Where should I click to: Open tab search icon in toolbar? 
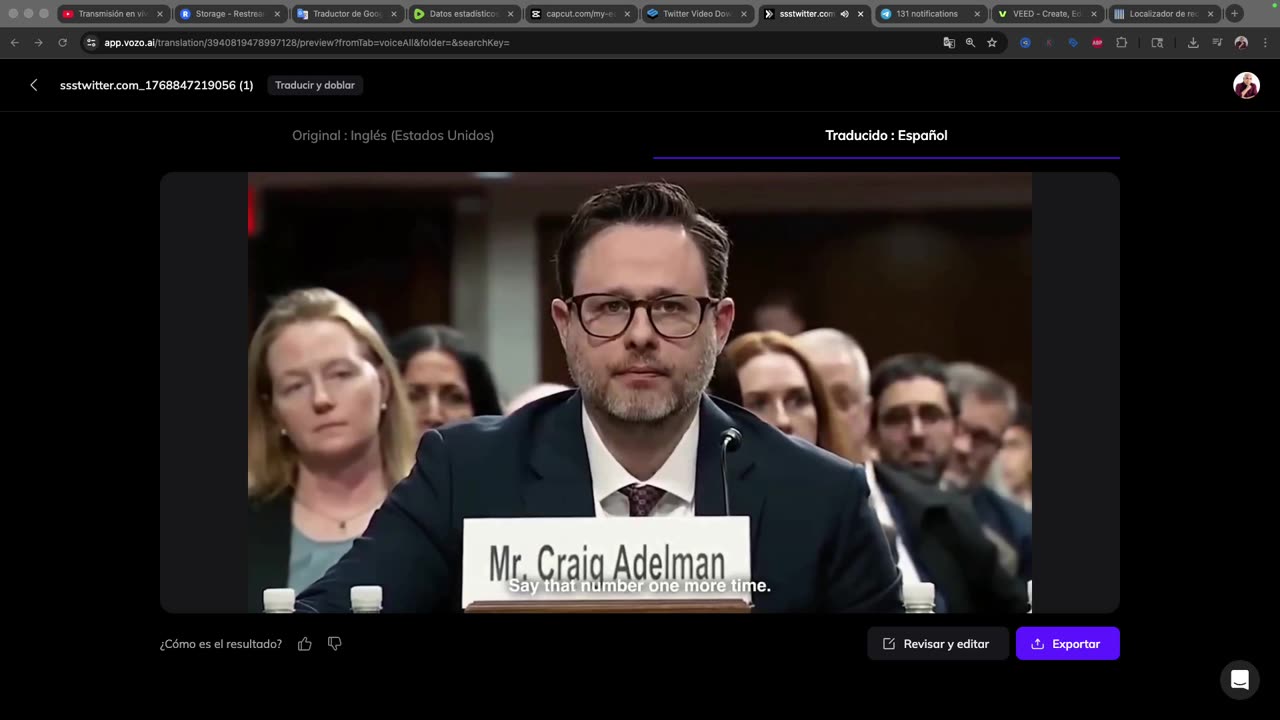[x=1157, y=43]
